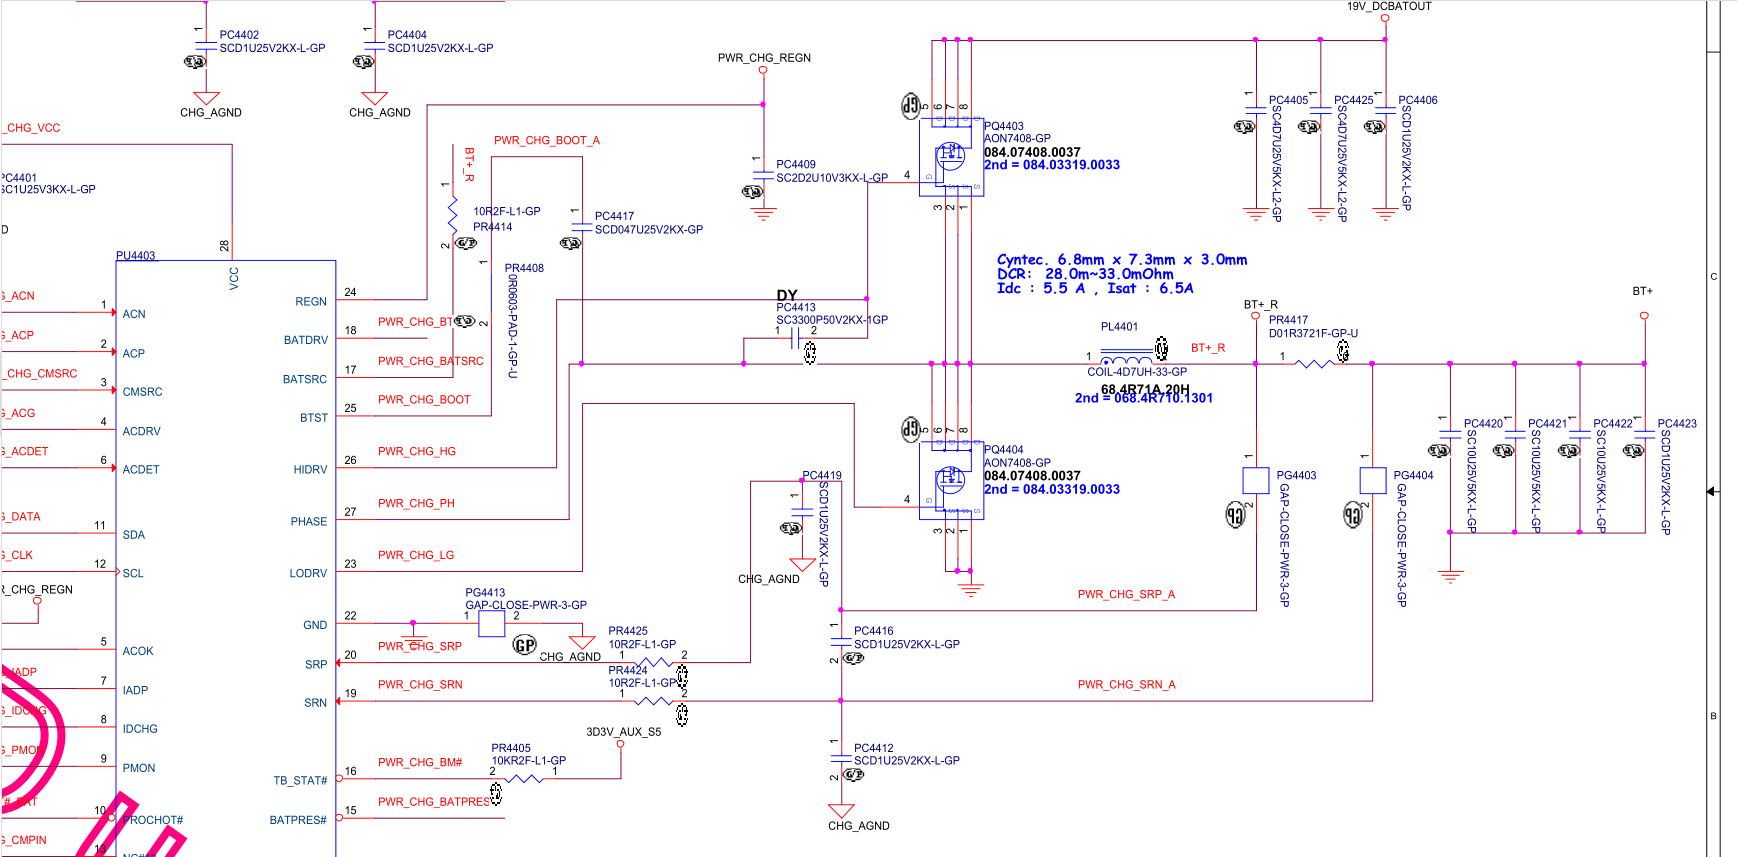Select the PR4417 sense resistor symbol

[1314, 364]
